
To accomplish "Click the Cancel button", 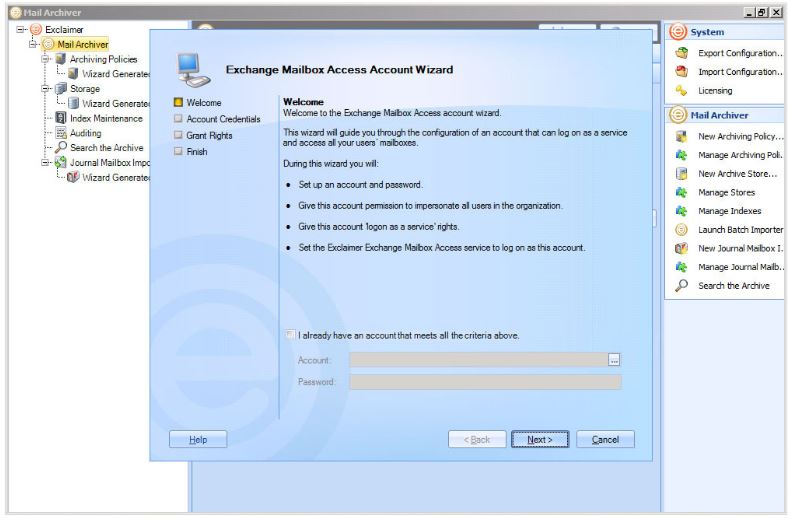I will point(605,439).
